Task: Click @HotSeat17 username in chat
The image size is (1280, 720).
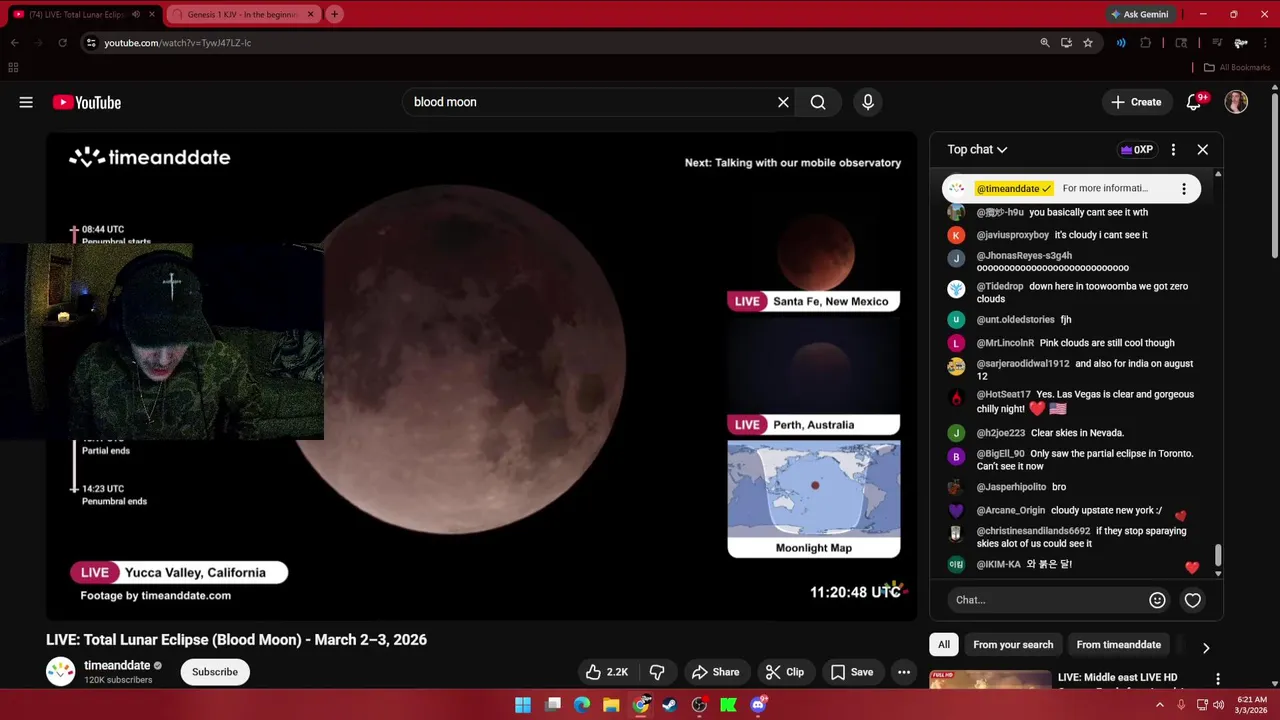Action: [1003, 395]
